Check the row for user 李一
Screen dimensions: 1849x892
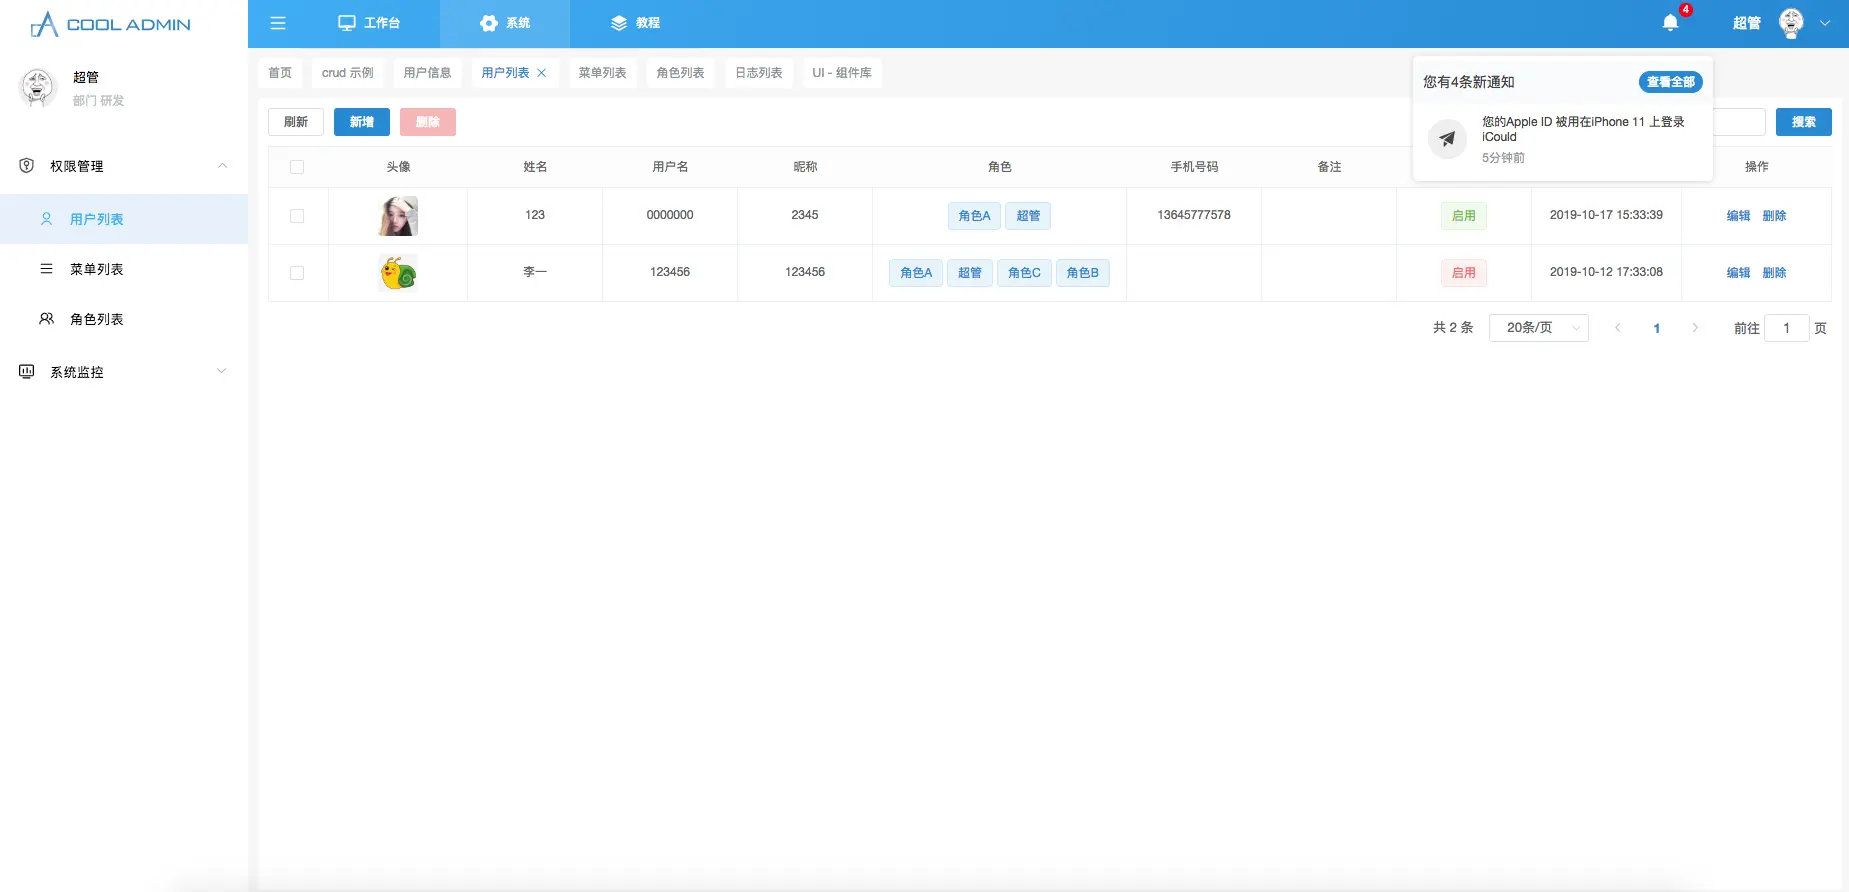point(297,273)
